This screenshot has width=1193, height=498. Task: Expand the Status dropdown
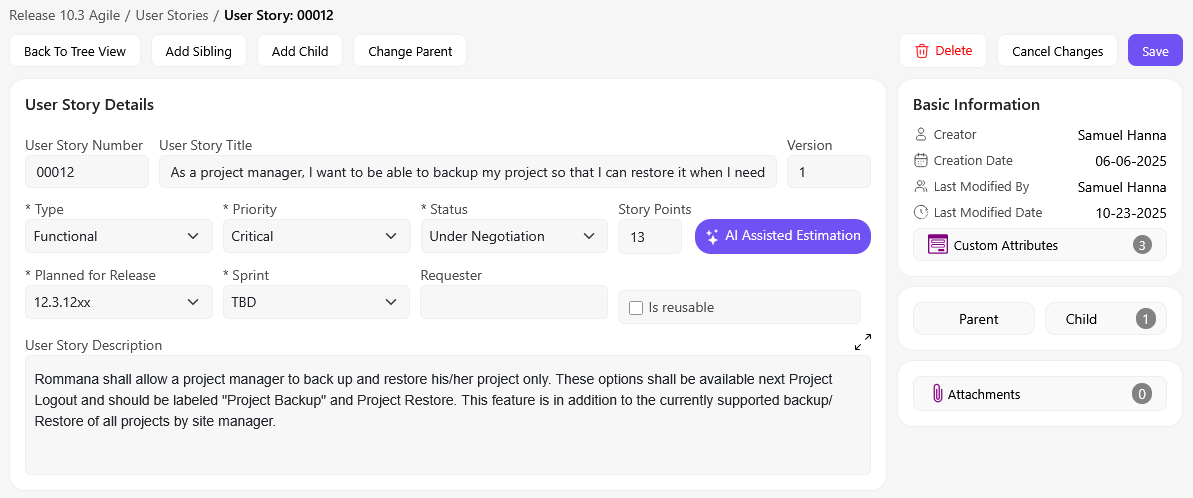click(513, 236)
